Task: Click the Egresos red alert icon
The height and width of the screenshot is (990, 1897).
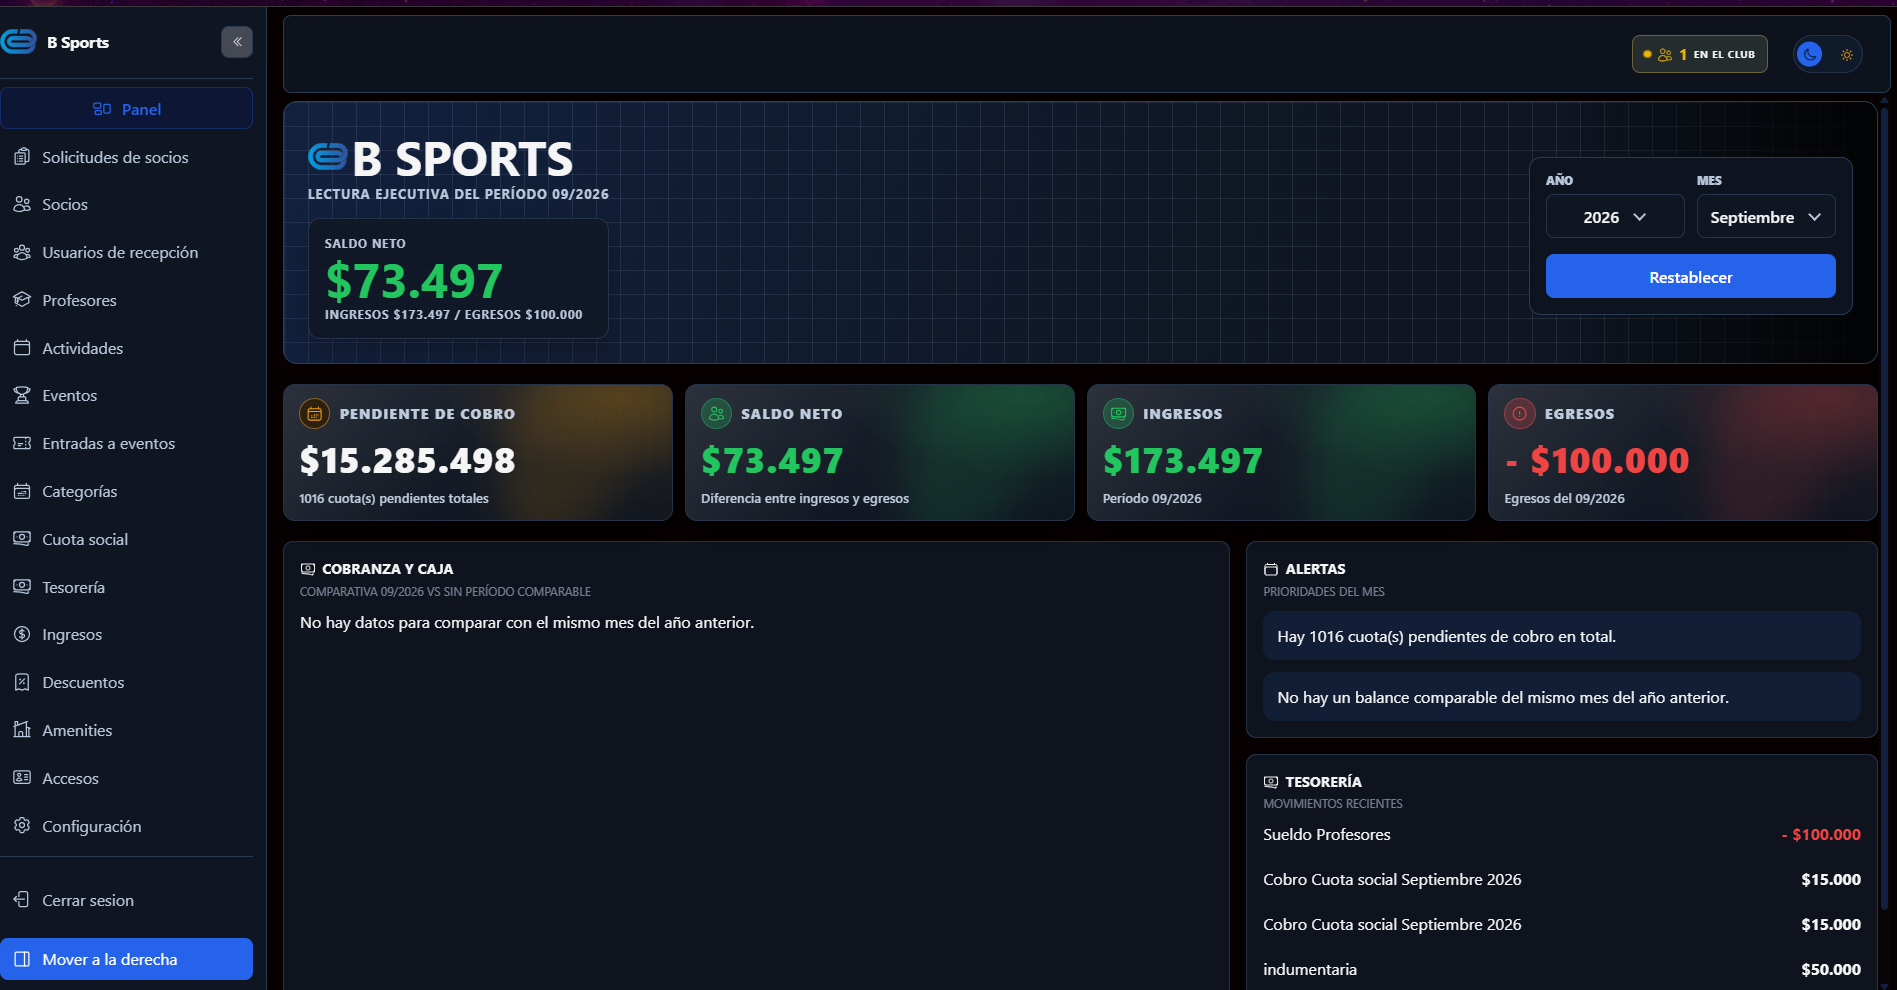Action: coord(1519,413)
